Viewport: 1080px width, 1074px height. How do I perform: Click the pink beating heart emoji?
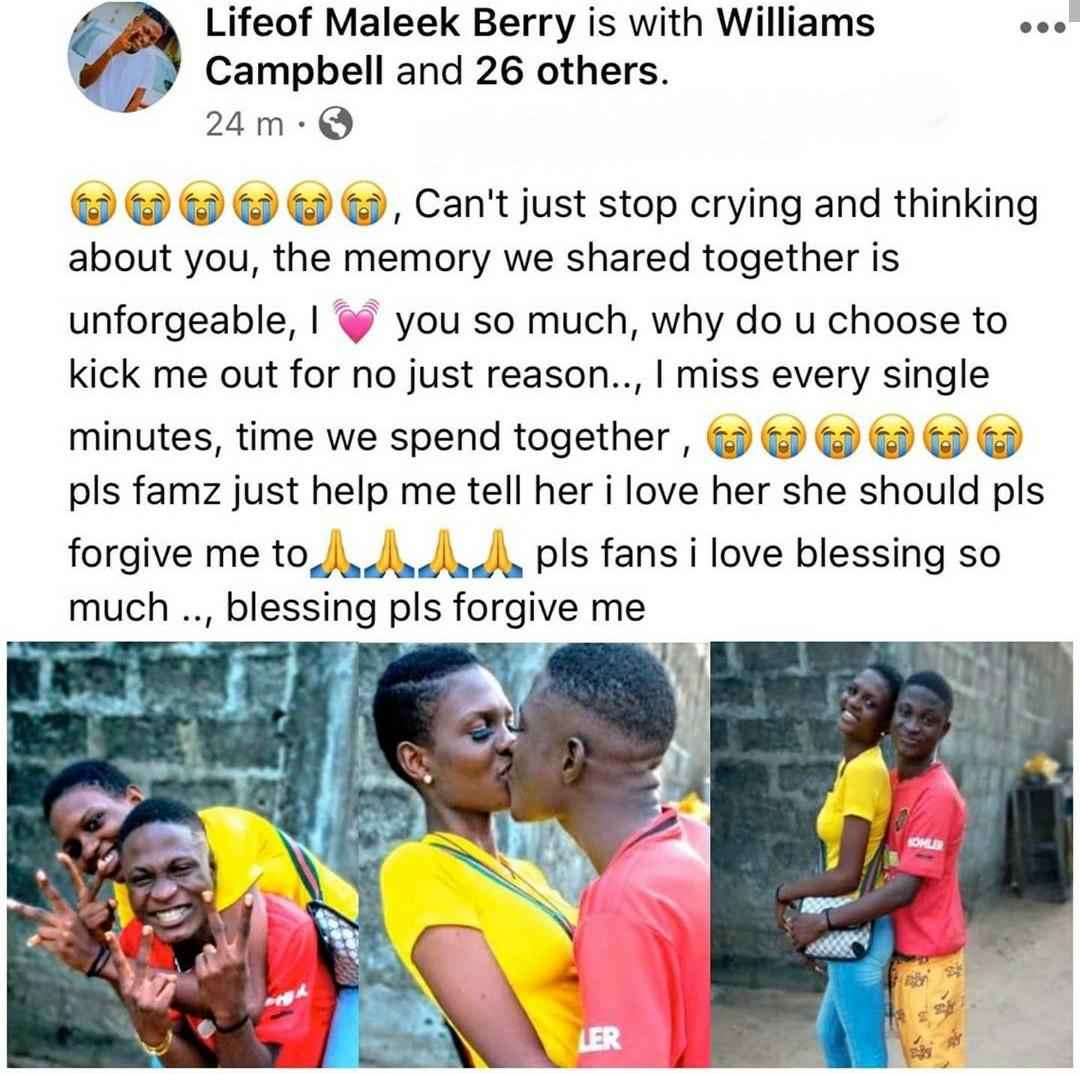tap(356, 321)
